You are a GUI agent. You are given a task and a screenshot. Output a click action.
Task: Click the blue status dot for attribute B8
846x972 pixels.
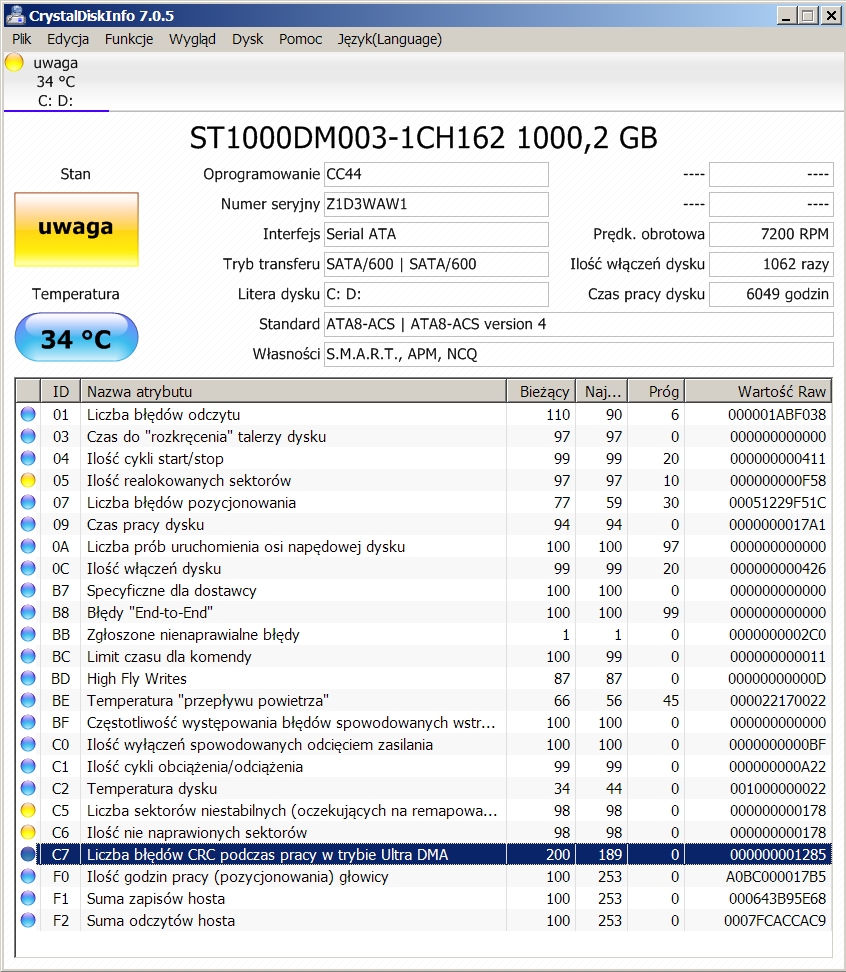click(28, 612)
